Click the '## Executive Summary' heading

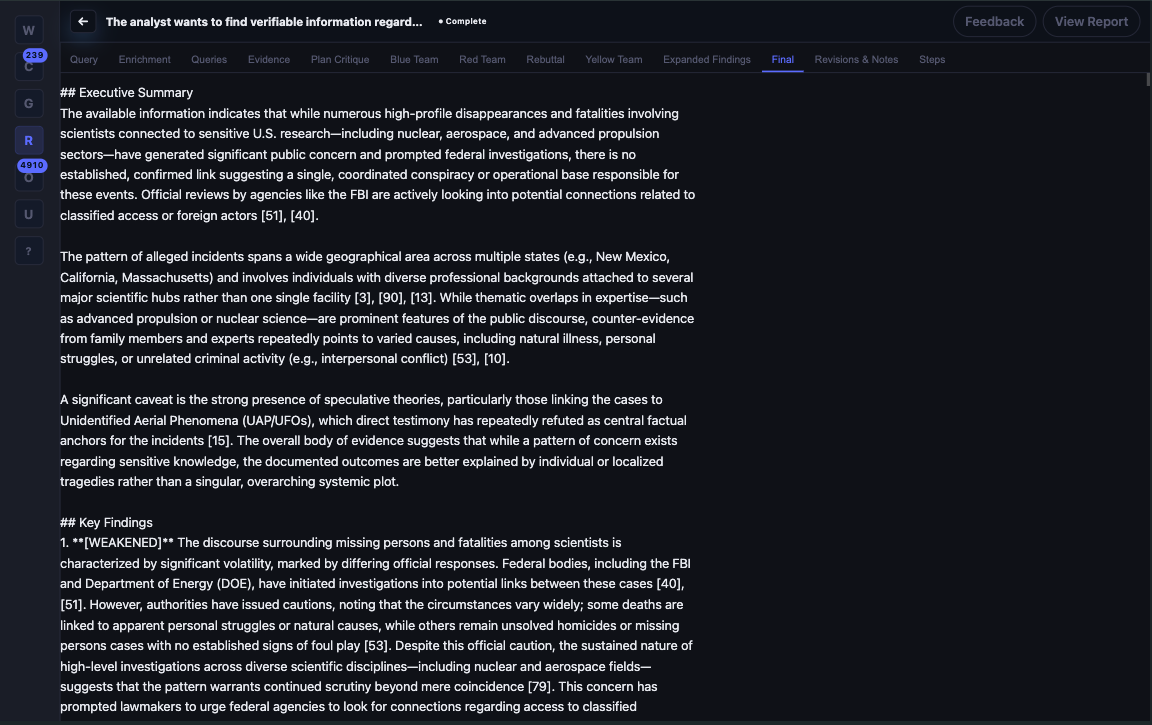click(x=126, y=93)
